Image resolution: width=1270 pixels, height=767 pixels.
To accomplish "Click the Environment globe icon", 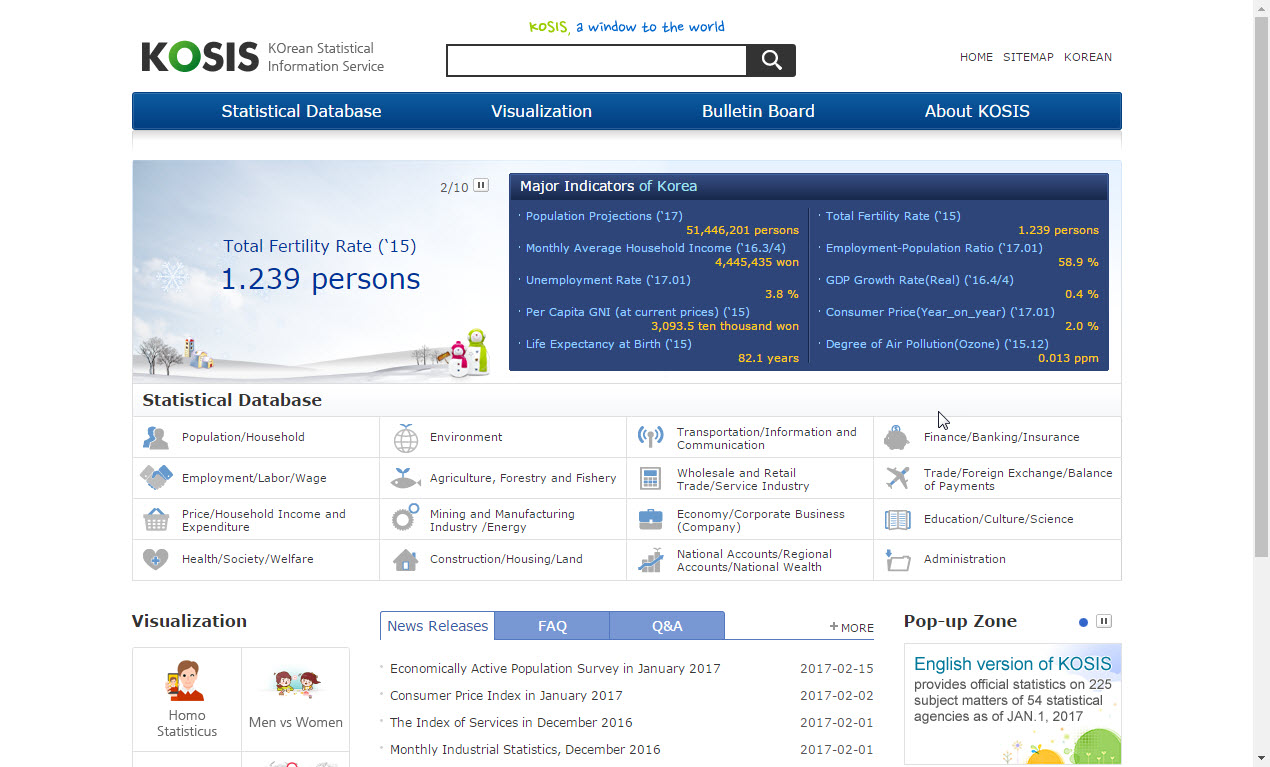I will pos(406,438).
